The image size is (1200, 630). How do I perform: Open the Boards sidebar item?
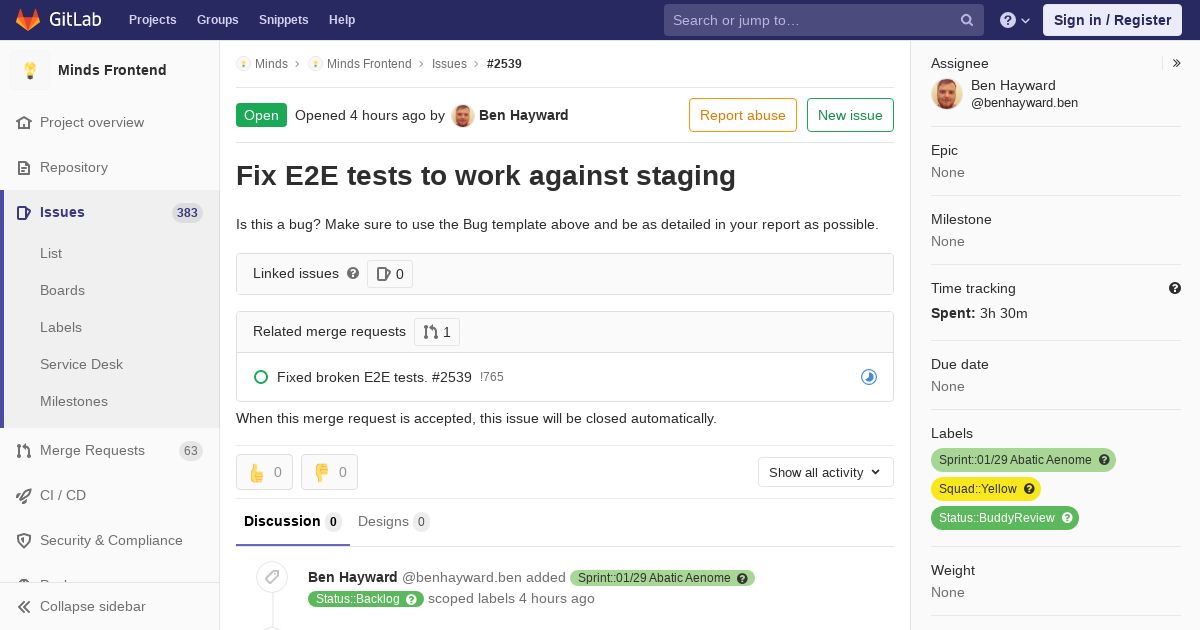[62, 290]
